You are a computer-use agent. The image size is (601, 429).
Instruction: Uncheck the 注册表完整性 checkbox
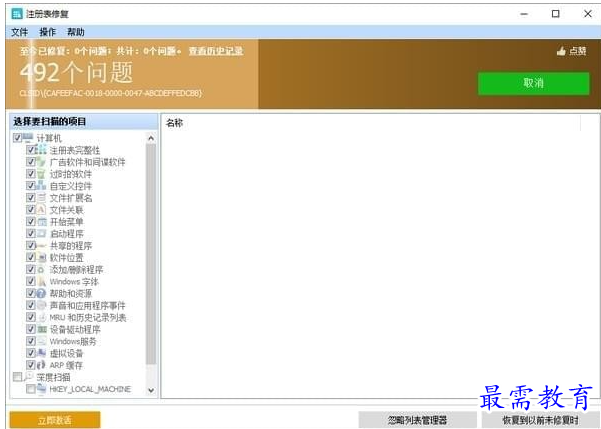point(31,150)
